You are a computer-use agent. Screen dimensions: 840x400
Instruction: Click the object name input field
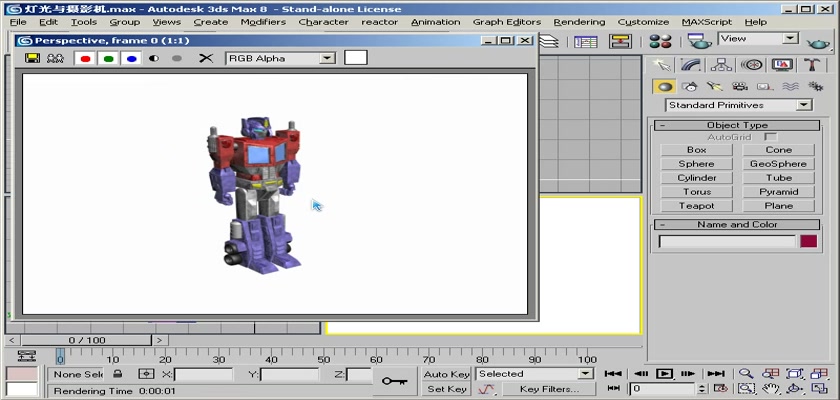[x=727, y=241]
